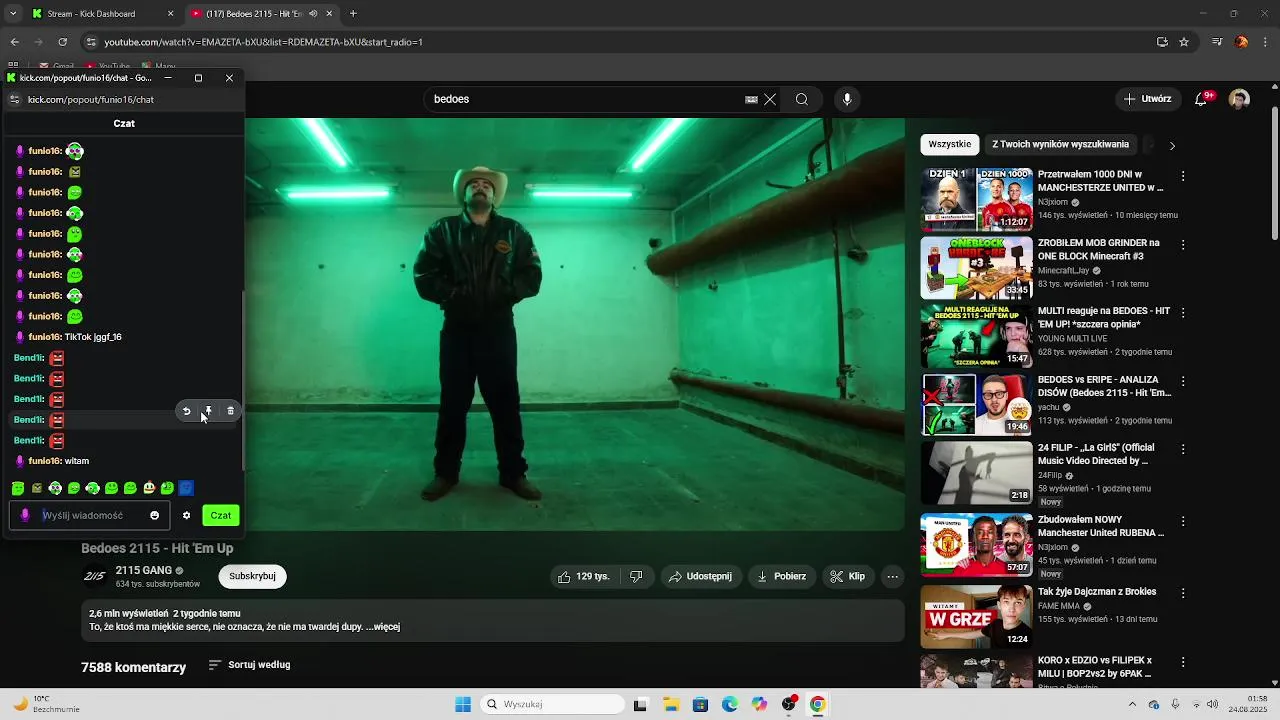Open options for Zbudowałem NOWY Manchester video
The height and width of the screenshot is (720, 1280).
click(x=1183, y=522)
